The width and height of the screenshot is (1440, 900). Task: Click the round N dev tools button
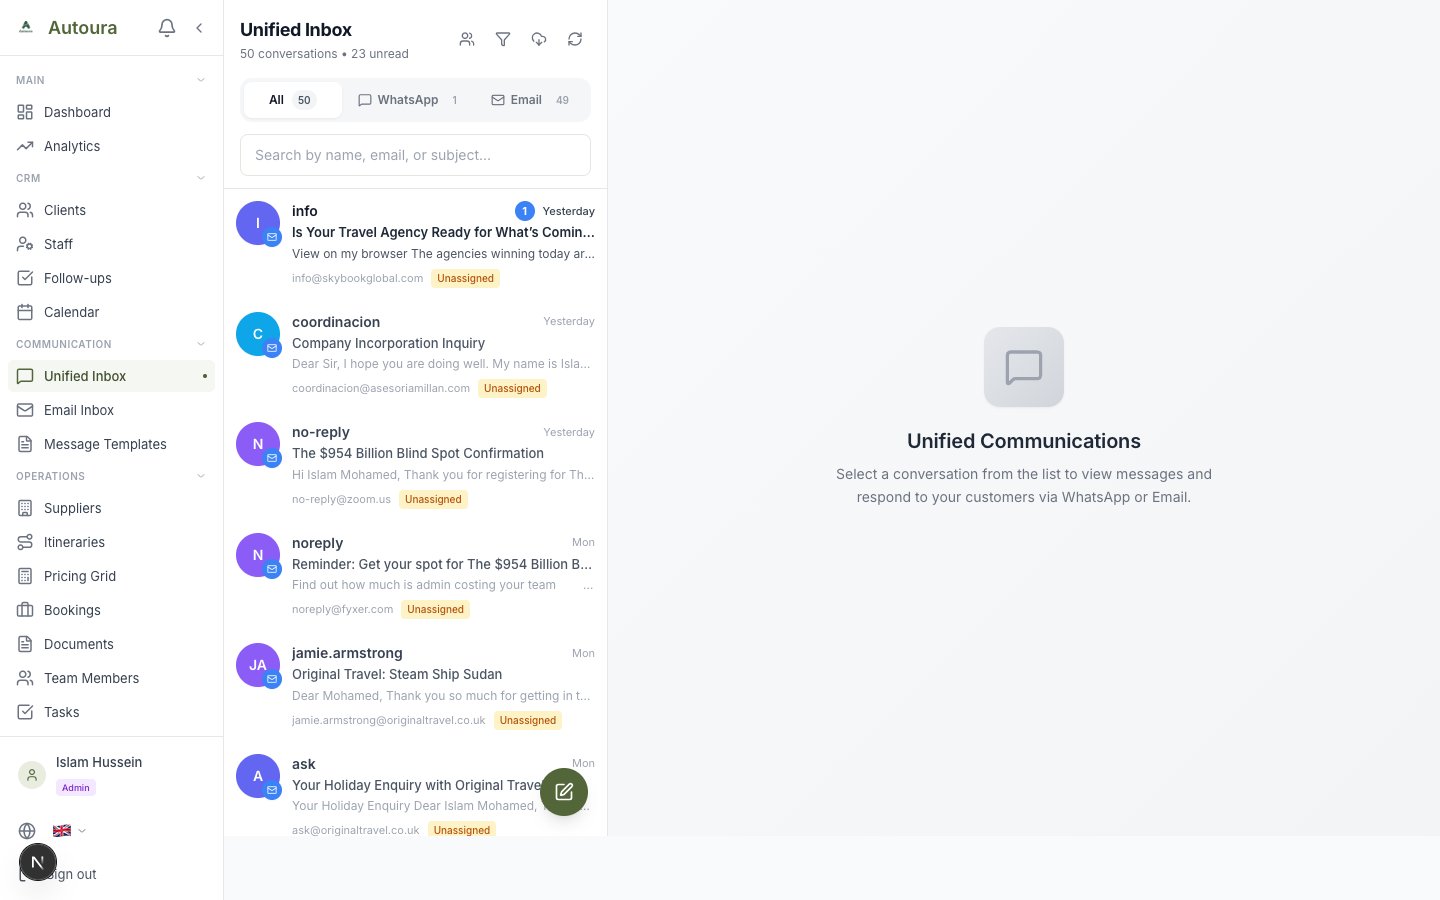(38, 862)
